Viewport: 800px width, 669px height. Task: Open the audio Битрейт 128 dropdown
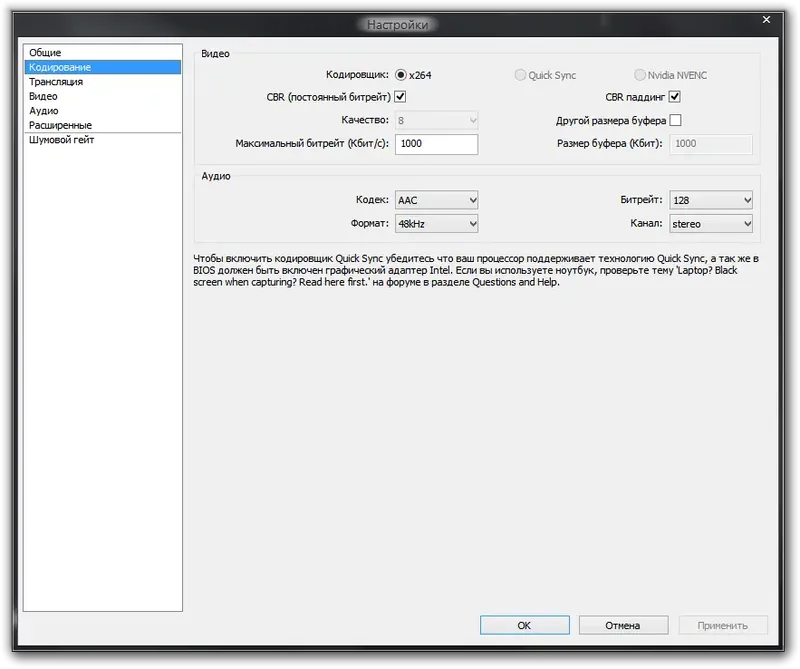pos(711,200)
